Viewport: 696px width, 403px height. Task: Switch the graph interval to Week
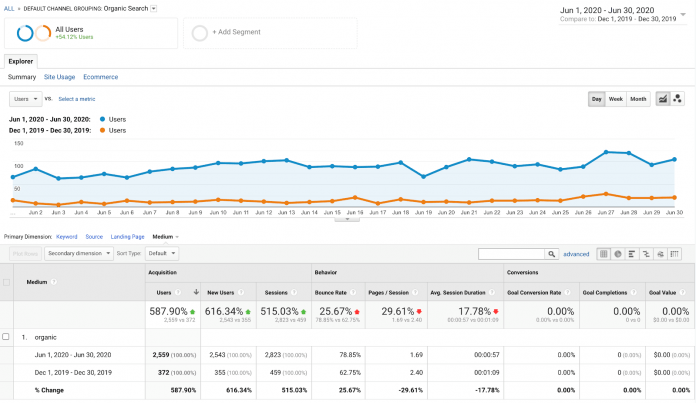click(x=616, y=99)
